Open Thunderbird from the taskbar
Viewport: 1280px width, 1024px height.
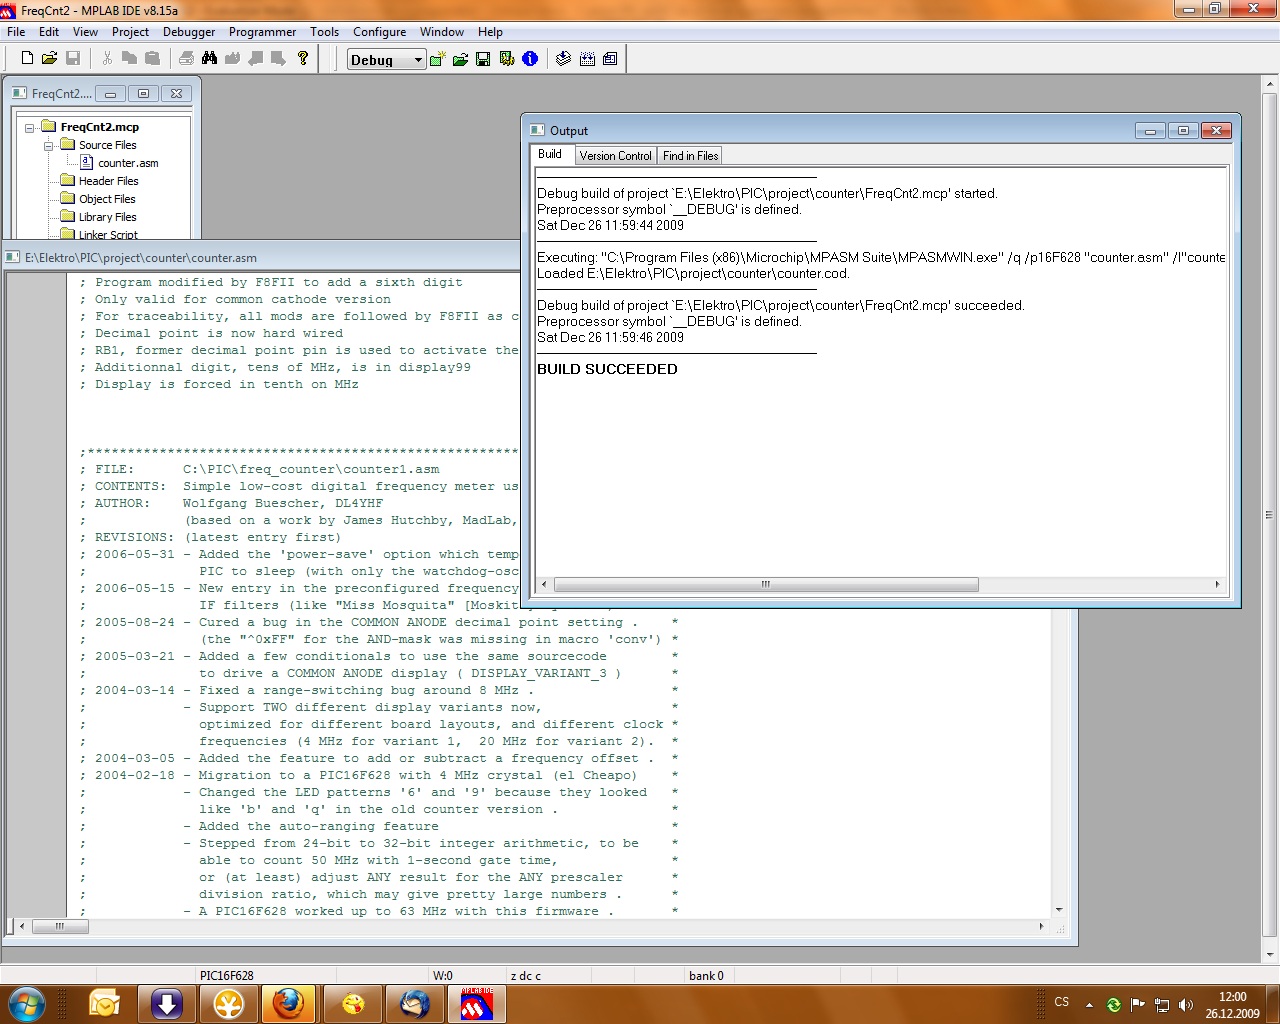tap(414, 1003)
